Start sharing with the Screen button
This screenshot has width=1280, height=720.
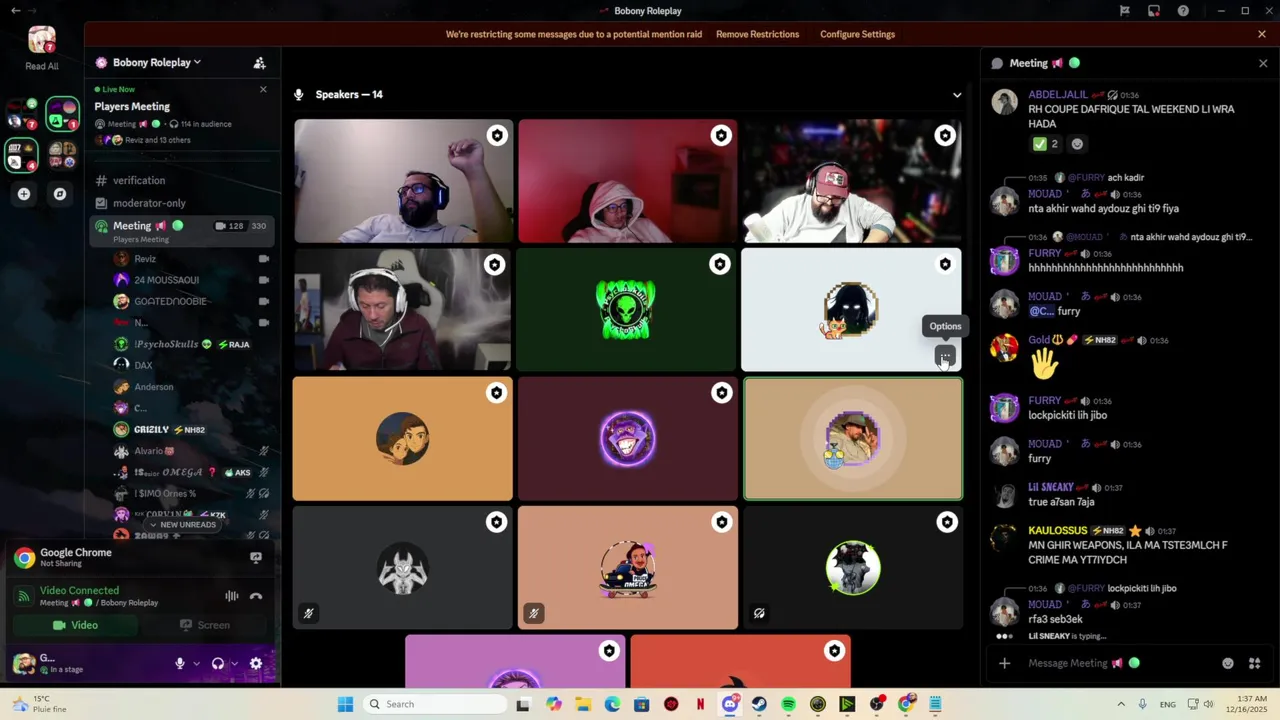(x=205, y=625)
